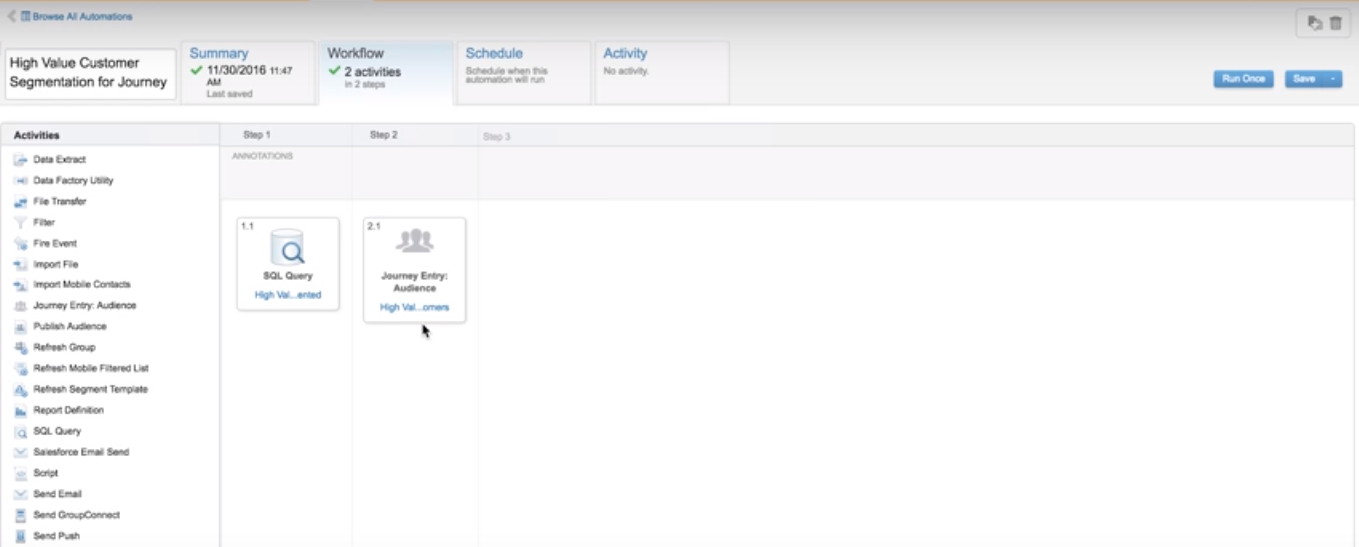Click the SQL Query database icon in Step 1
This screenshot has height=547, width=1359.
click(x=288, y=247)
